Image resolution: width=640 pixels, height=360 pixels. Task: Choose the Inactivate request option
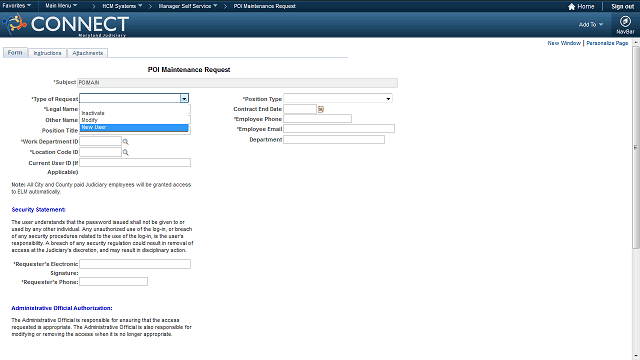134,113
